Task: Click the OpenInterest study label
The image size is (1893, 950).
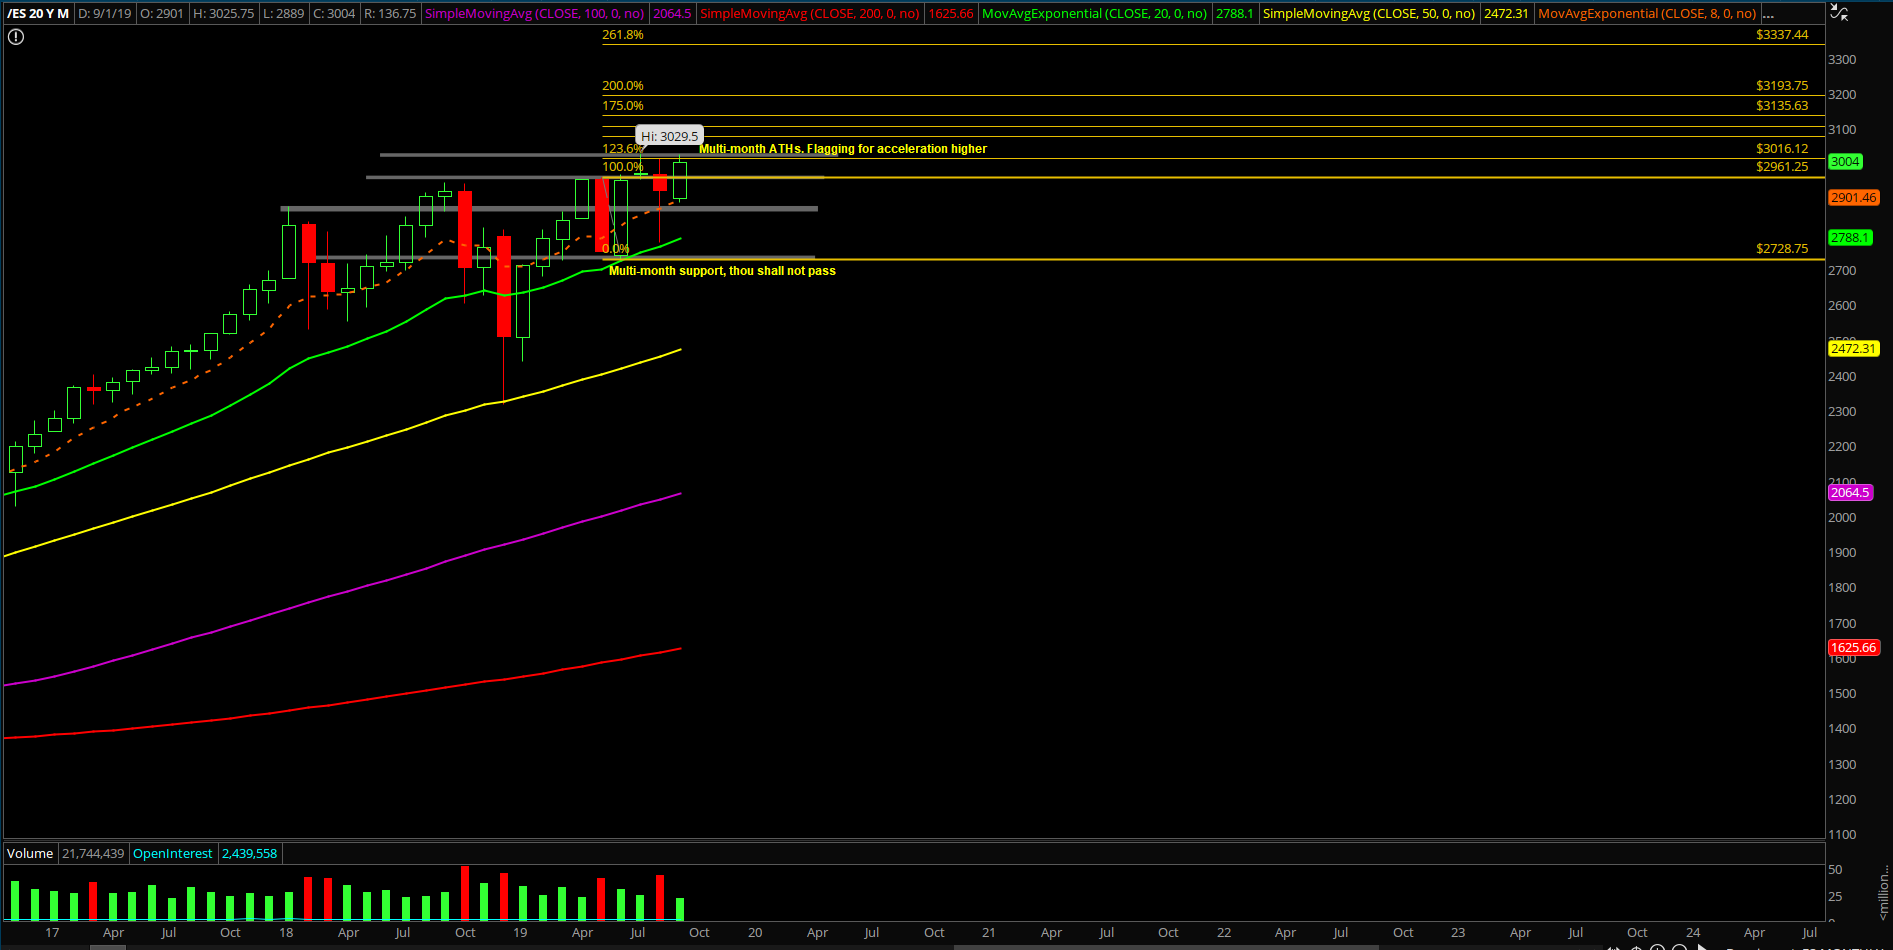Action: click(x=173, y=854)
